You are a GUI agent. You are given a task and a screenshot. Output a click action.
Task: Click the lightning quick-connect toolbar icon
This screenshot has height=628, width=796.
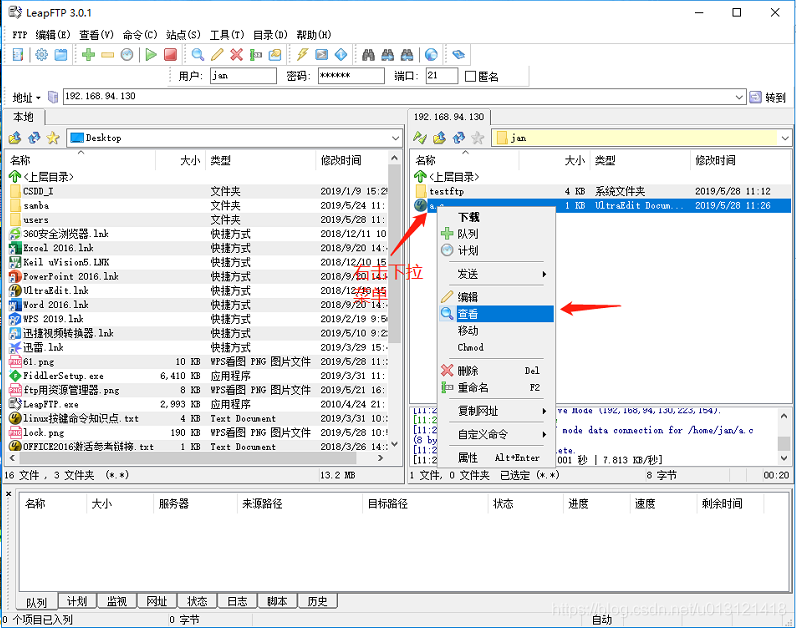(x=303, y=54)
